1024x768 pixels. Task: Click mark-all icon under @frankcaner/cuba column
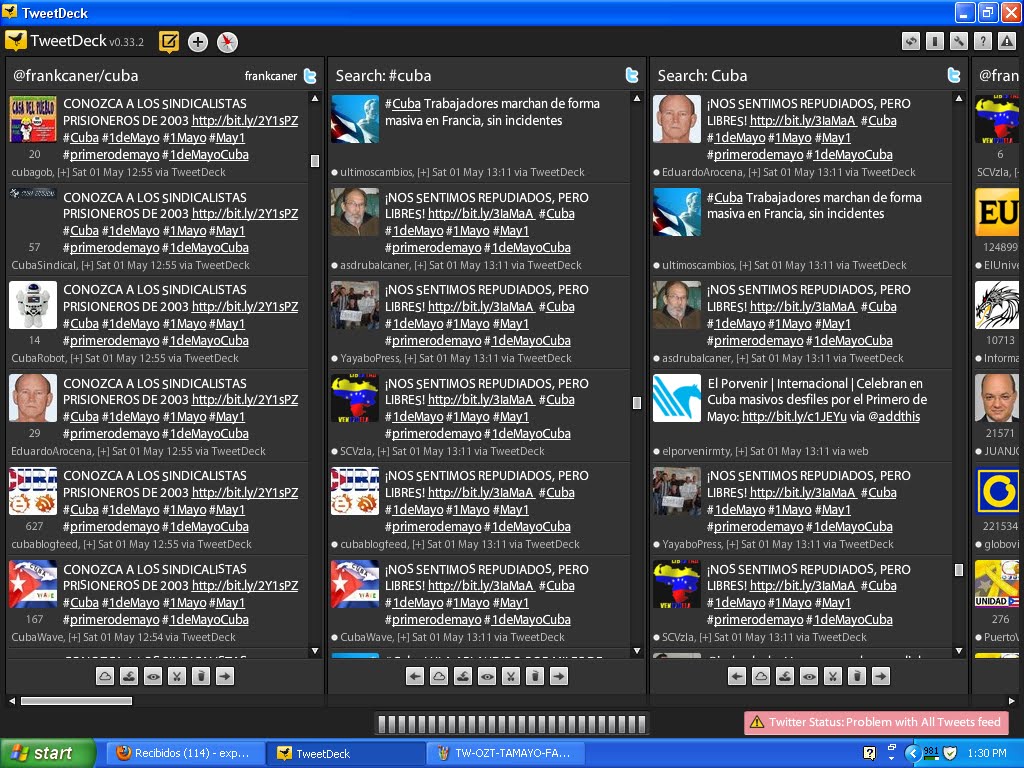[x=129, y=677]
